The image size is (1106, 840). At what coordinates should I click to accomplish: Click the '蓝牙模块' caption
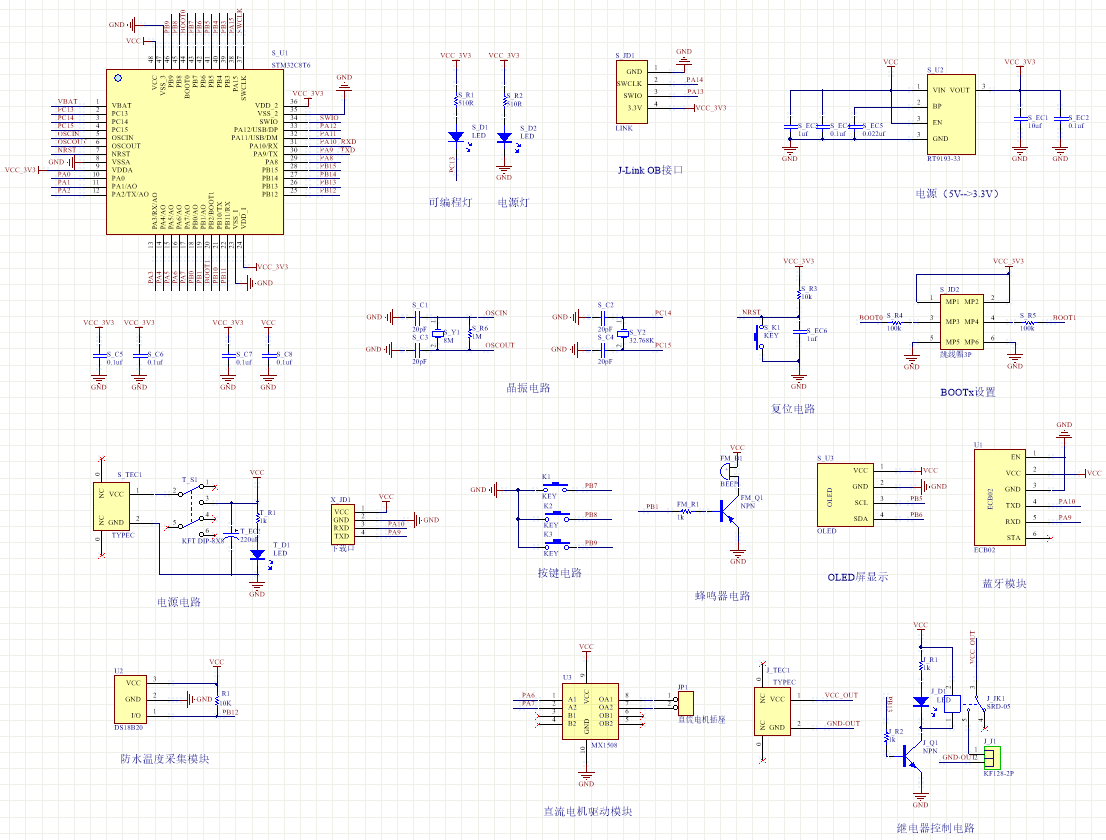[1004, 584]
